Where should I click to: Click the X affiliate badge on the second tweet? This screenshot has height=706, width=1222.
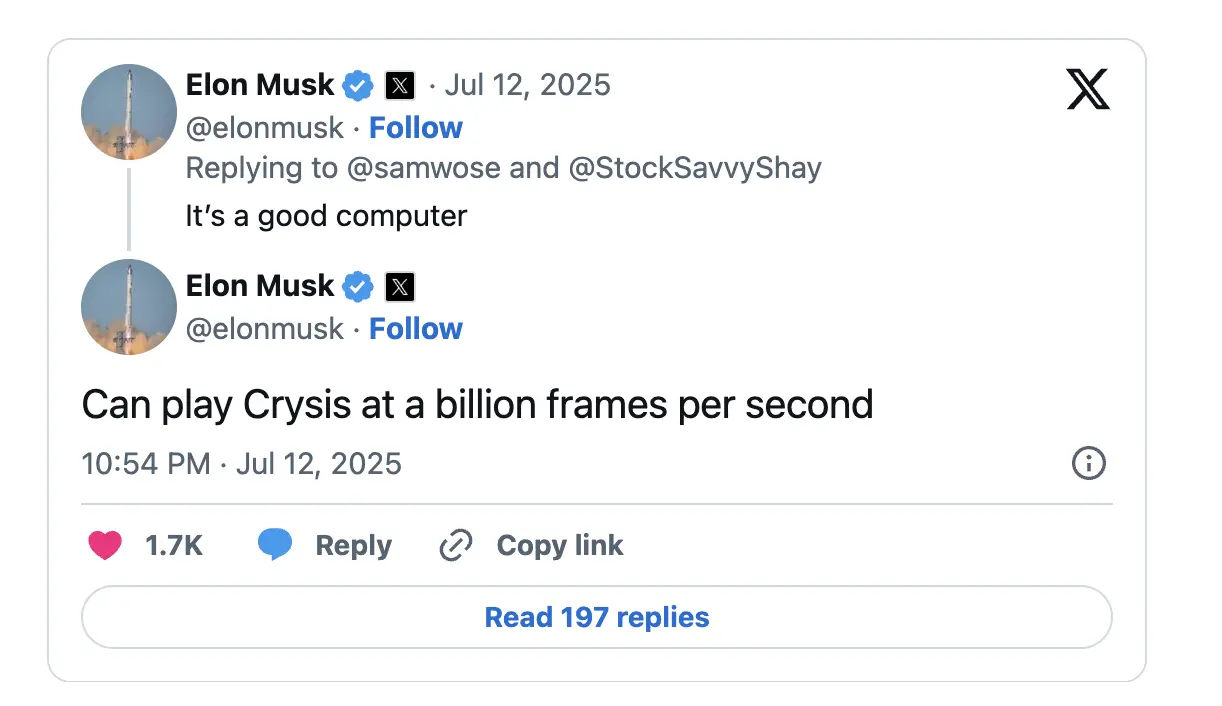pyautogui.click(x=399, y=287)
